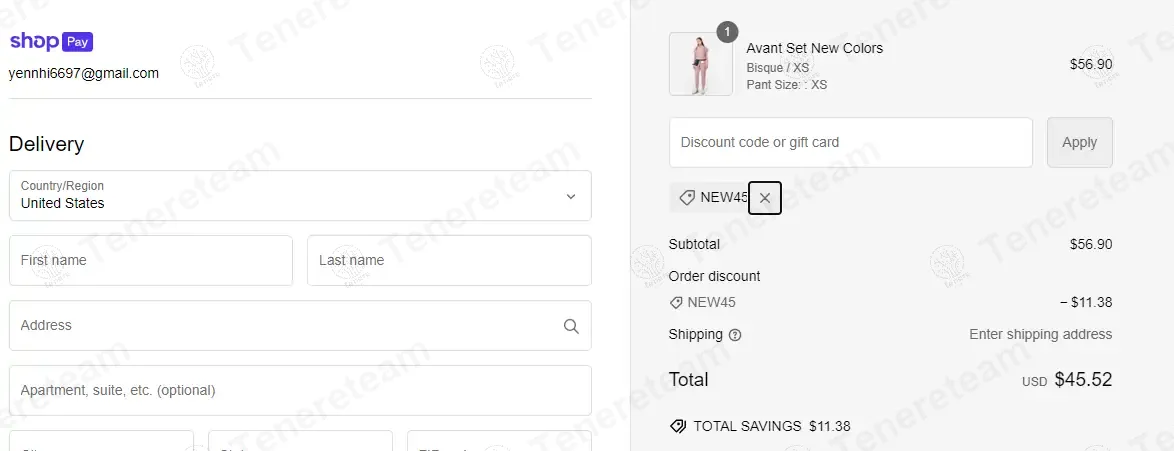1174x451 pixels.
Task: Click the yennhi6697@gmail.com account email
Action: 84,73
